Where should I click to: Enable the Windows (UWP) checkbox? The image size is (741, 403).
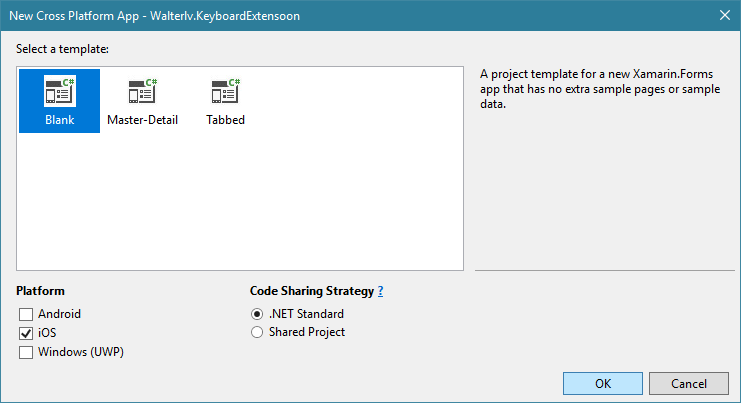coord(26,352)
